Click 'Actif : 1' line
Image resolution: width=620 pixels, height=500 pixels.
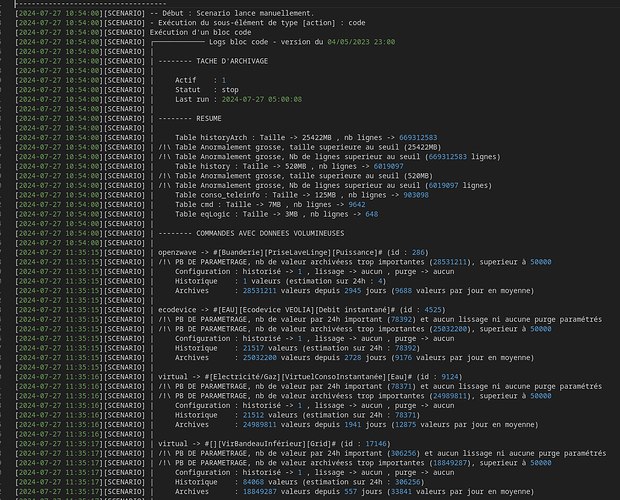coord(200,80)
